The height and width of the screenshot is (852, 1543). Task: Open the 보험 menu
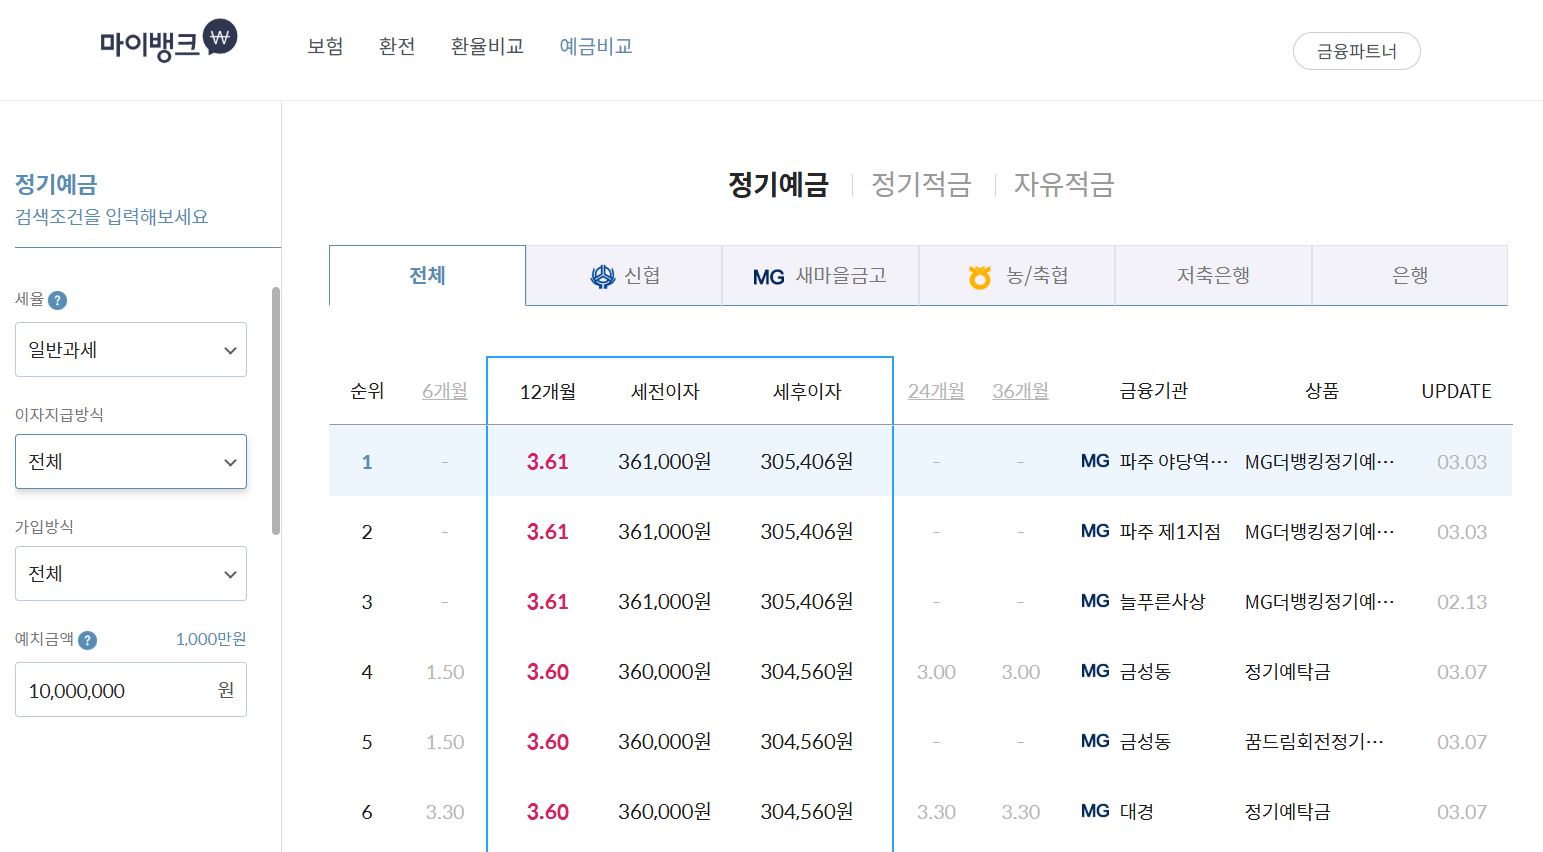(325, 46)
